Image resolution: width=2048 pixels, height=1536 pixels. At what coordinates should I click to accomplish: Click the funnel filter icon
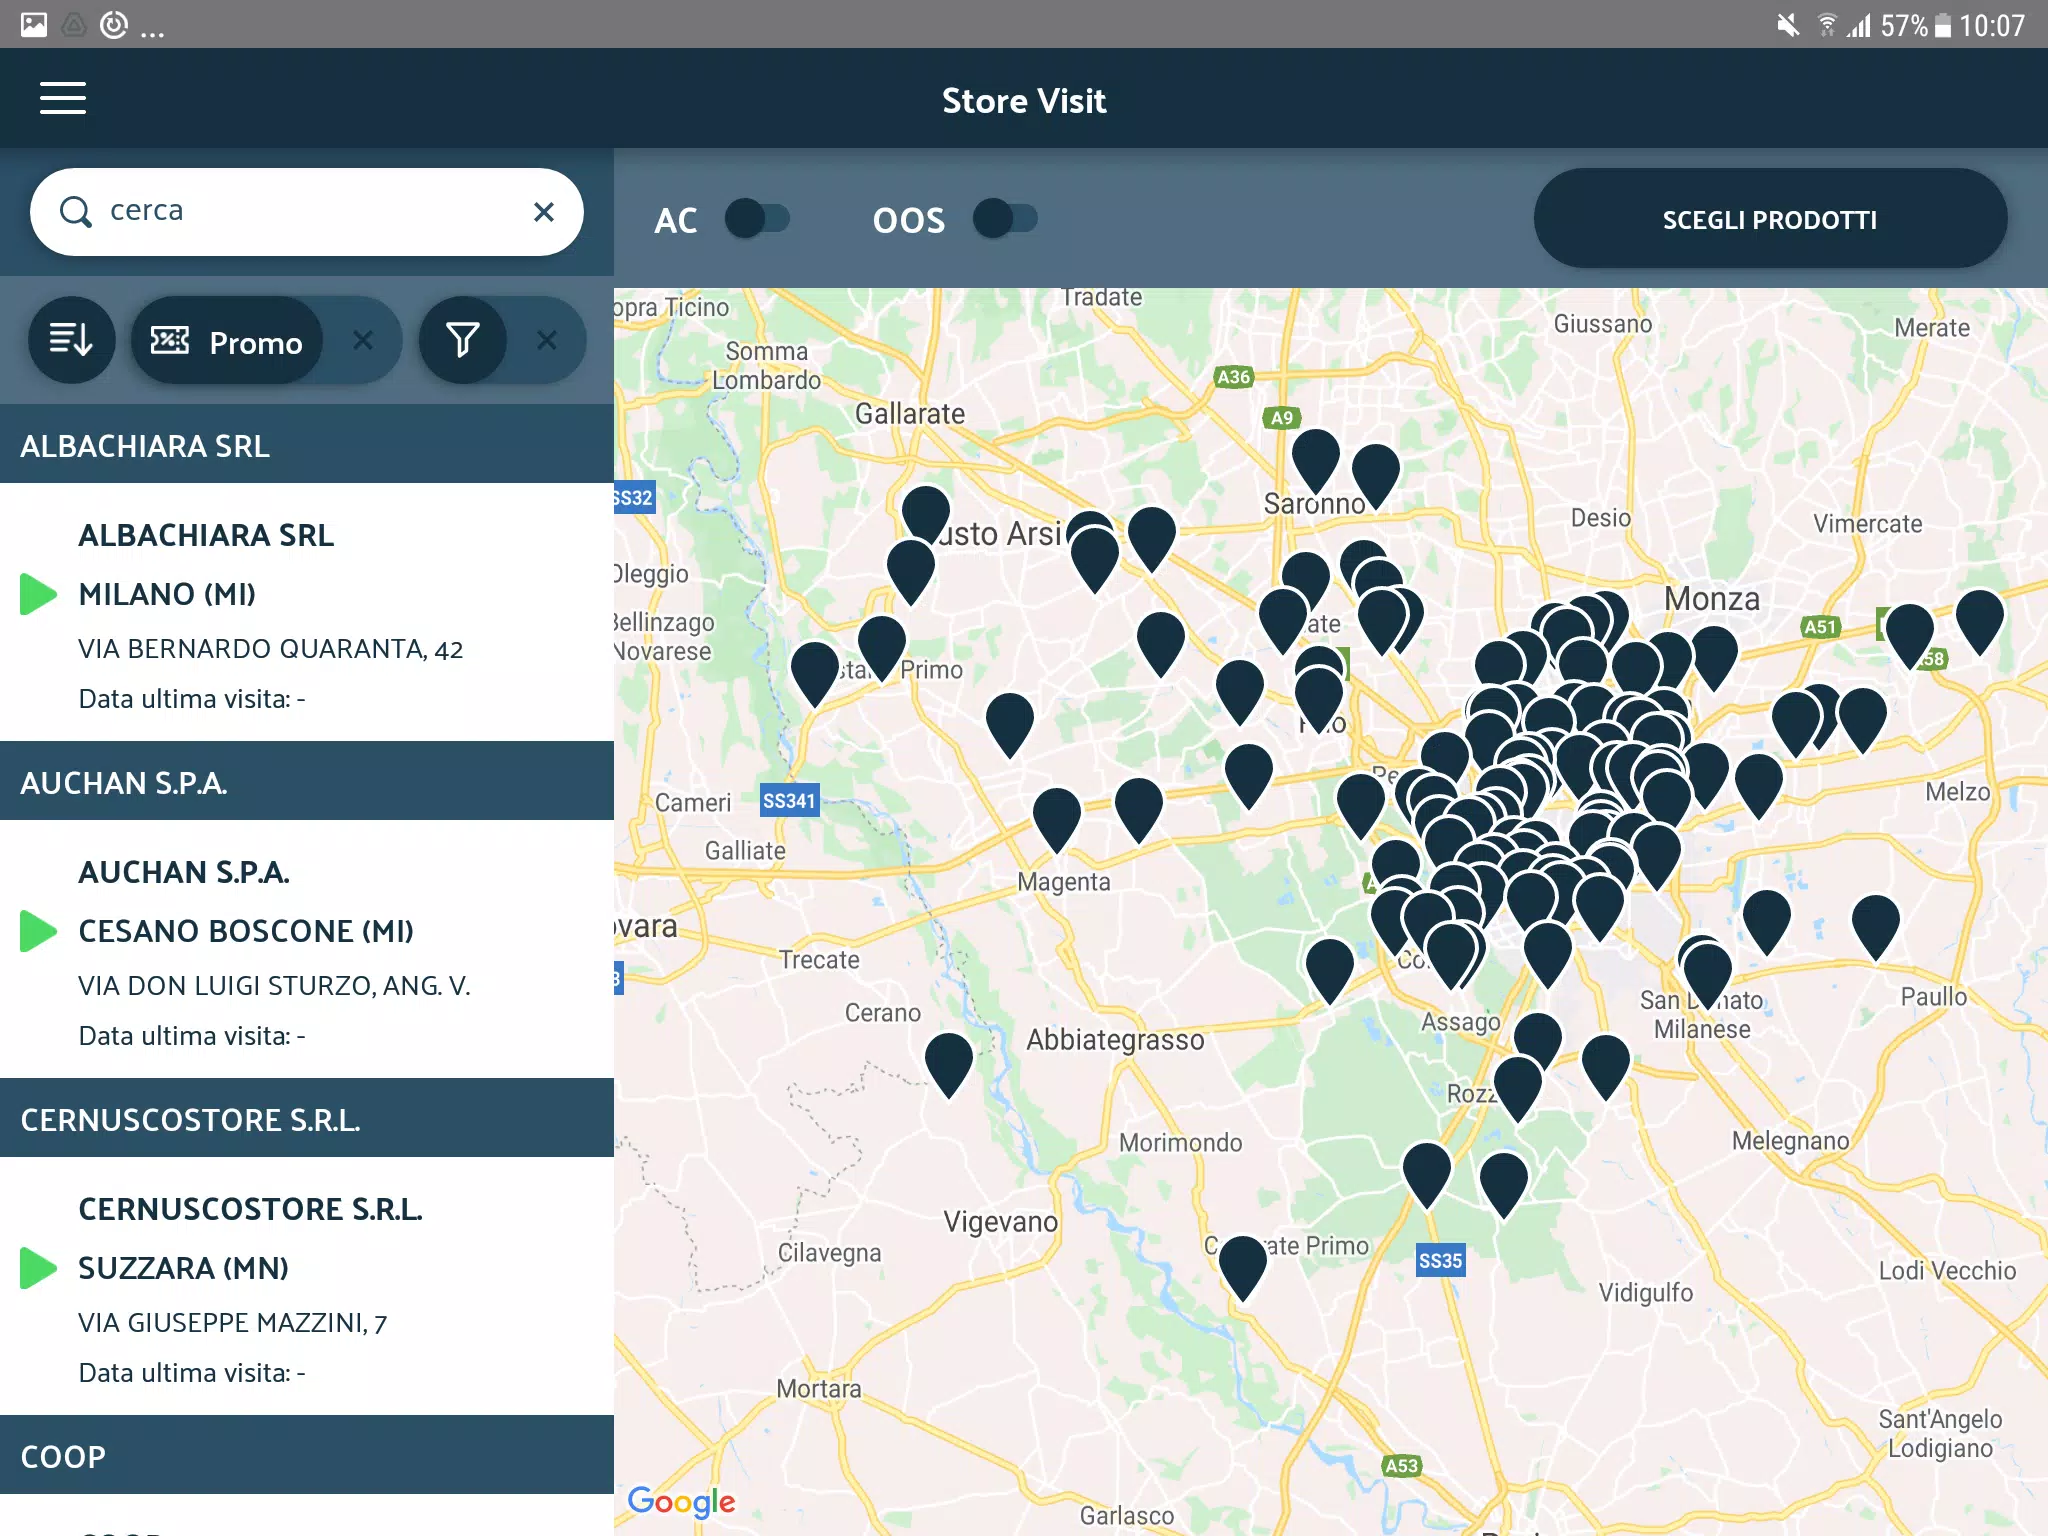[x=462, y=341]
